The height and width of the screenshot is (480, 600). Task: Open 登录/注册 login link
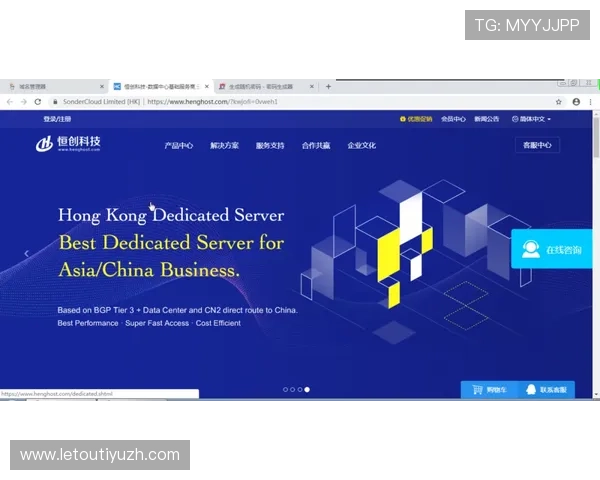[x=57, y=119]
